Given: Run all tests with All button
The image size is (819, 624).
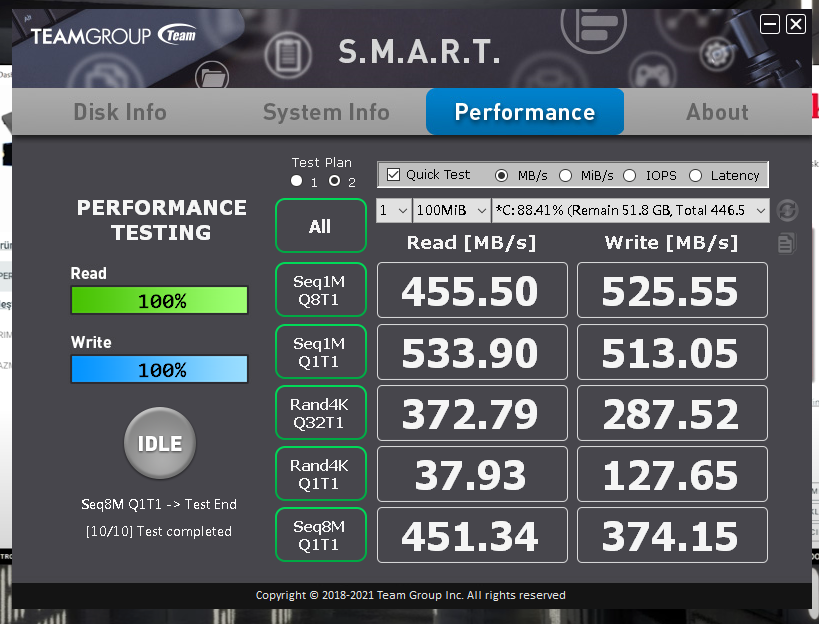Looking at the screenshot, I should [x=321, y=226].
